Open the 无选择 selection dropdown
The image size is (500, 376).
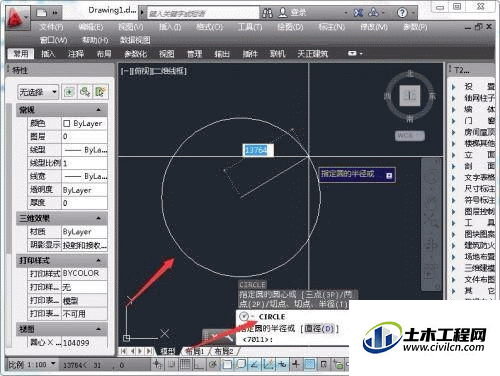tap(38, 92)
